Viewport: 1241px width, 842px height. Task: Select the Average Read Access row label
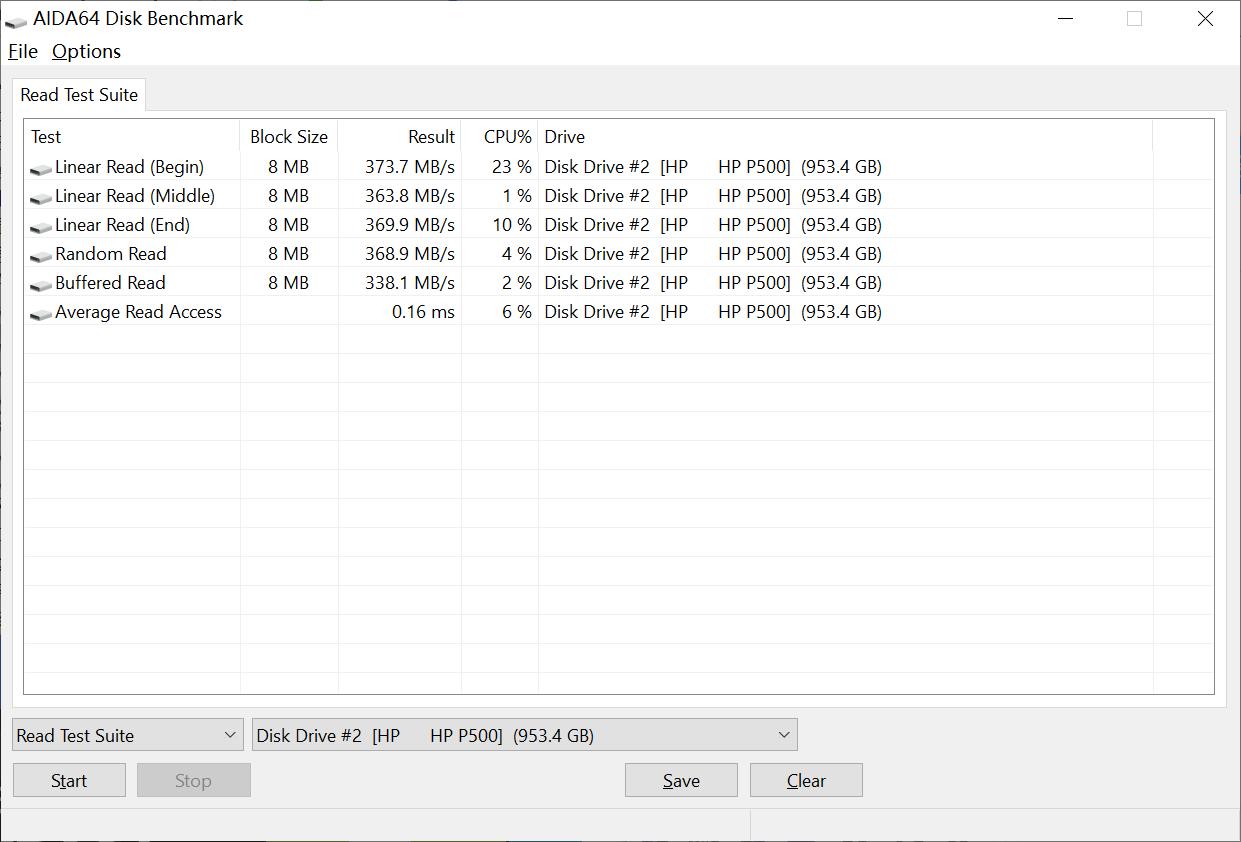tap(138, 311)
